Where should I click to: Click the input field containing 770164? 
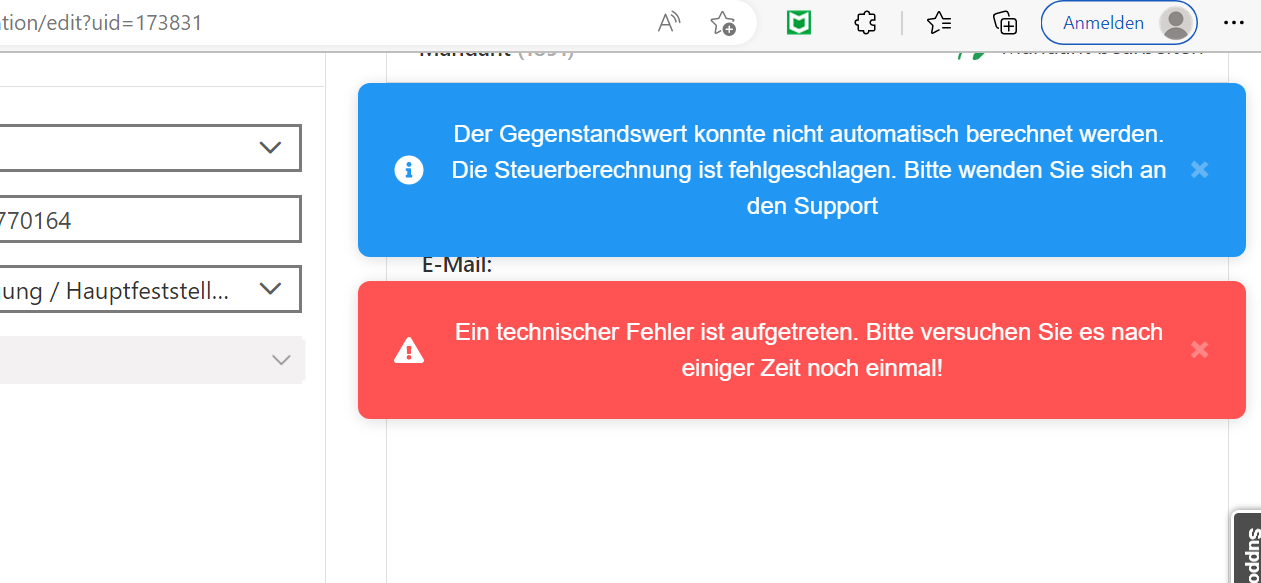coord(150,219)
